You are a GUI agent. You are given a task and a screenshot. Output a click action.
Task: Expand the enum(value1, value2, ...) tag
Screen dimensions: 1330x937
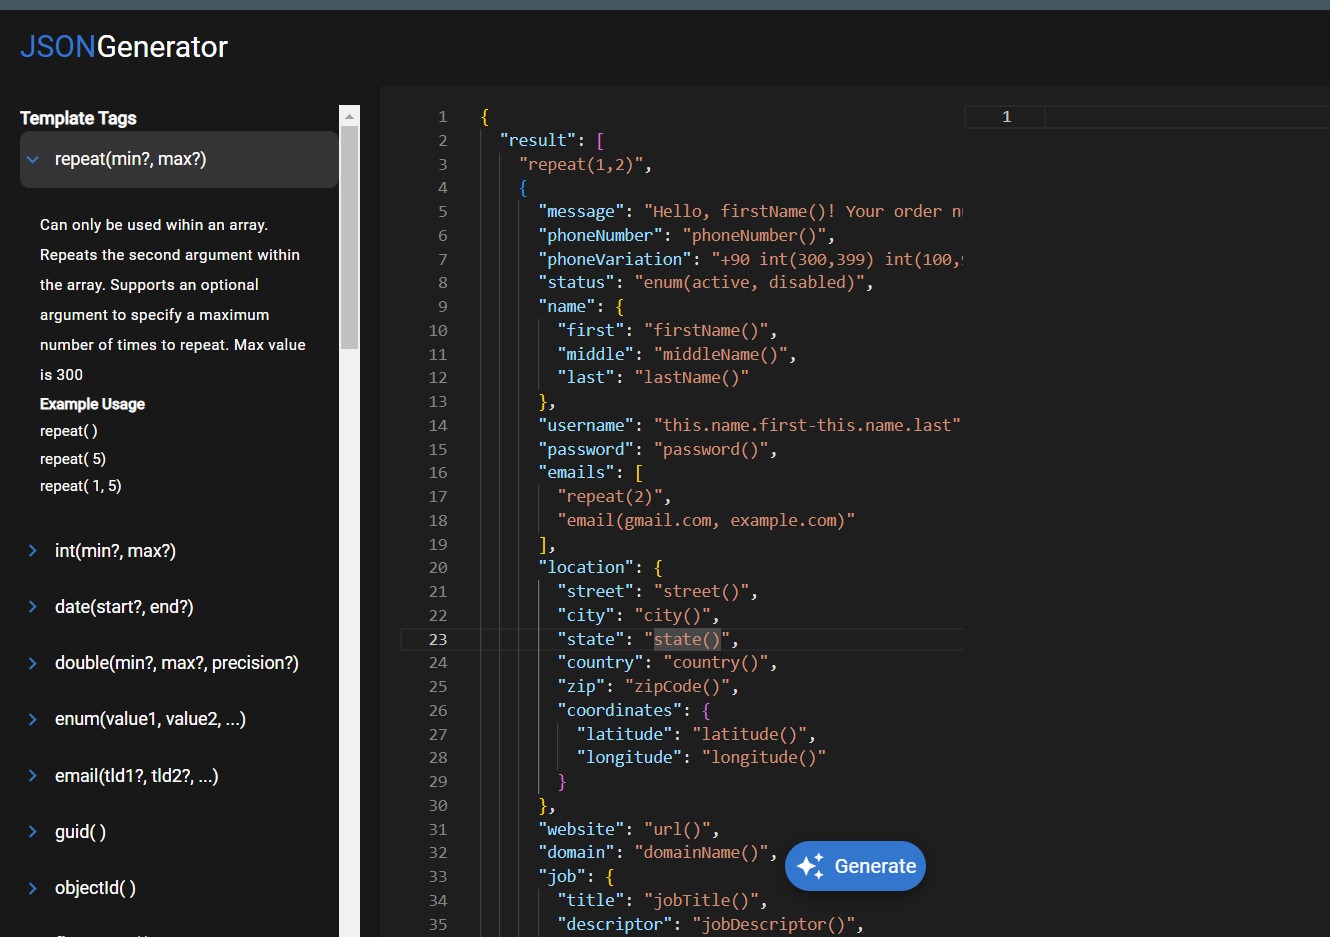click(x=179, y=719)
